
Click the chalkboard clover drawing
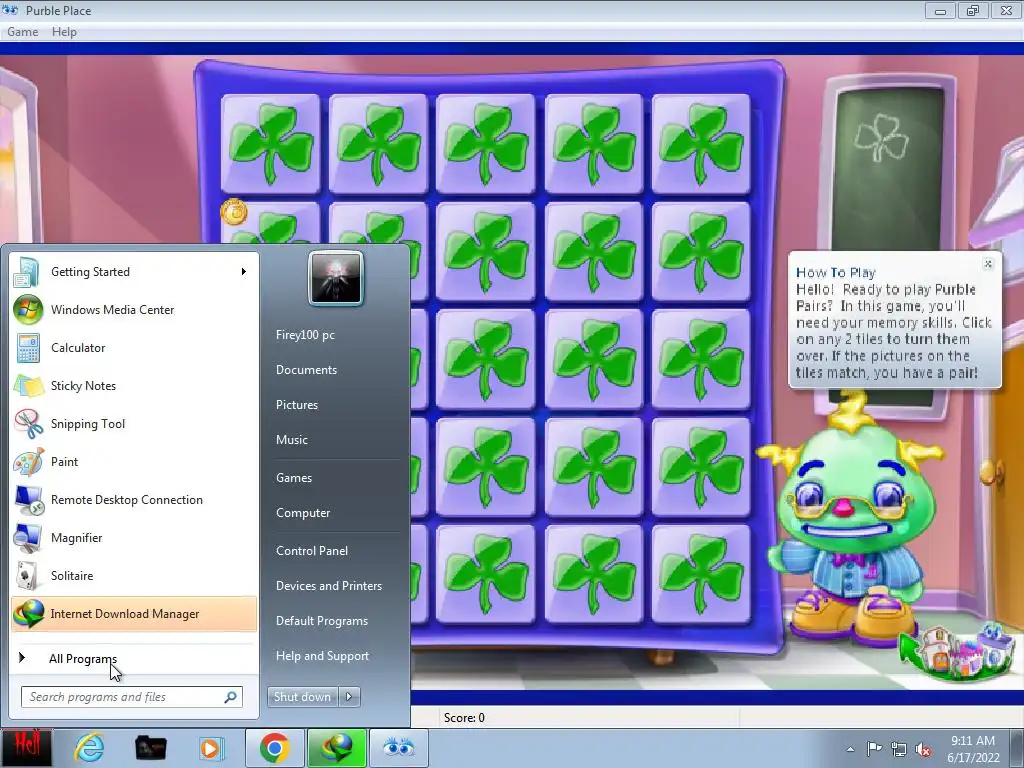pyautogui.click(x=881, y=137)
